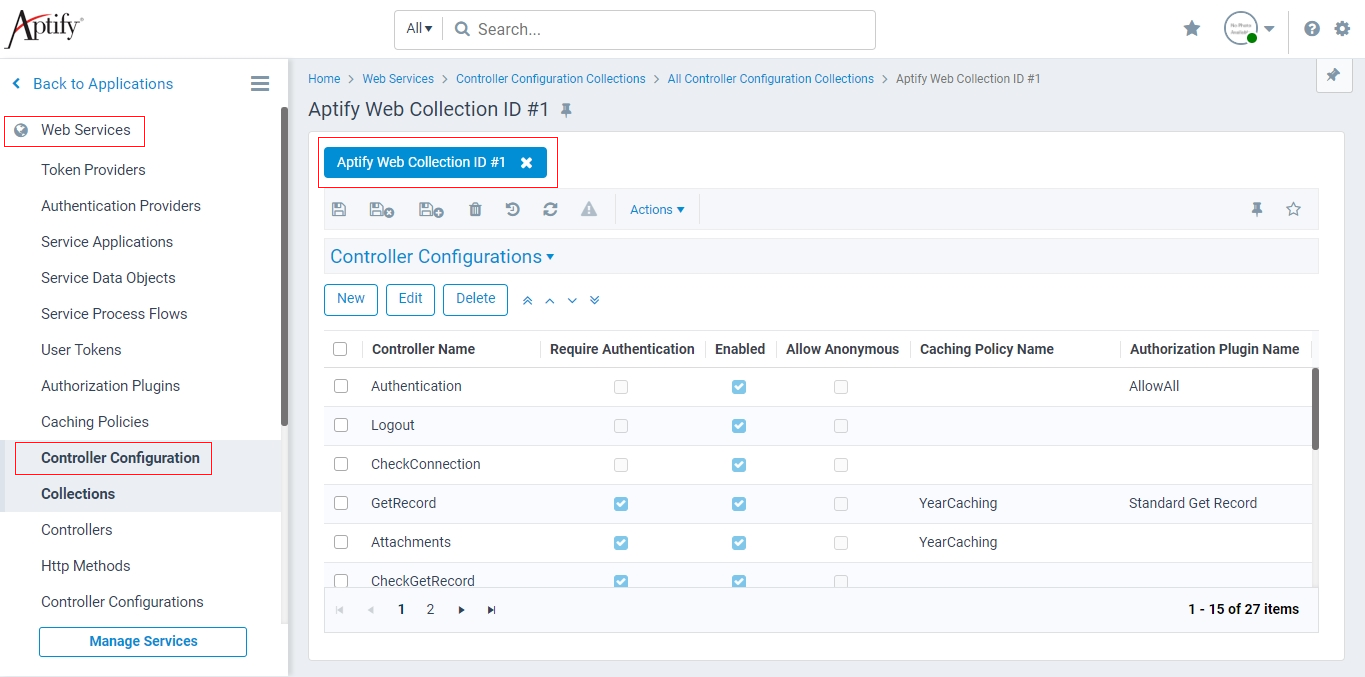This screenshot has height=677, width=1365.
Task: Open the Help question mark icon
Action: (1312, 29)
